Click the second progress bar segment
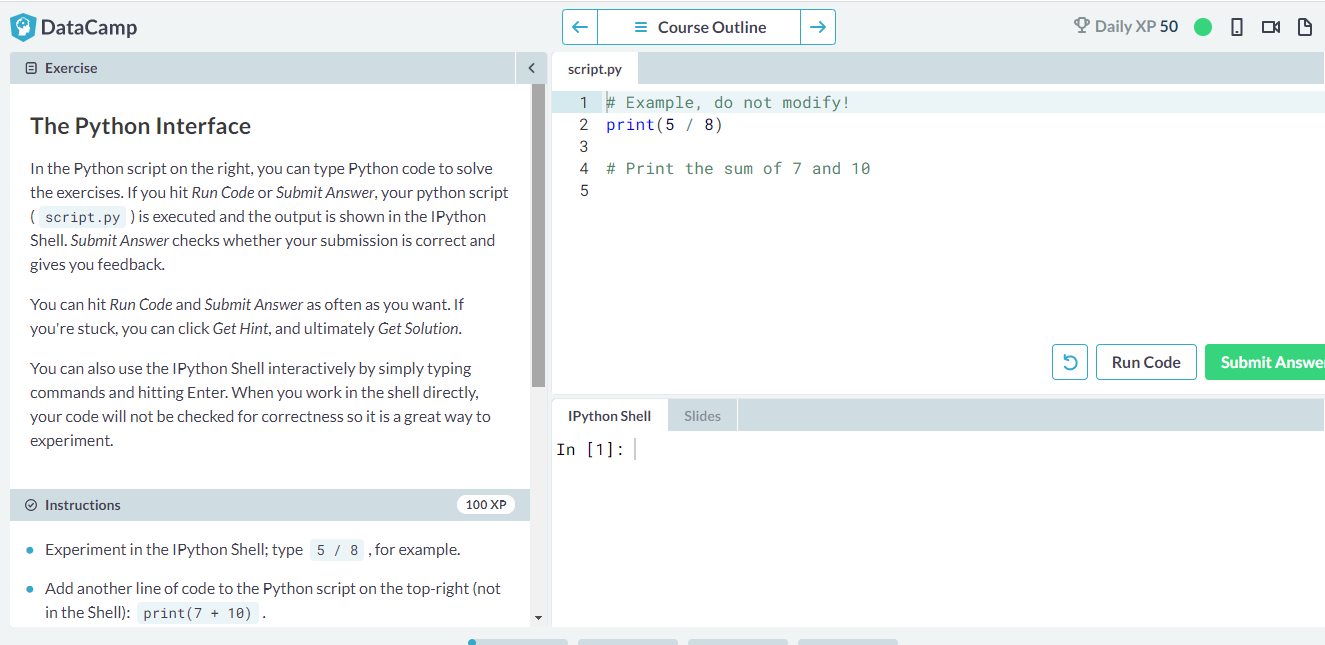This screenshot has height=645, width=1325. pyautogui.click(x=627, y=642)
